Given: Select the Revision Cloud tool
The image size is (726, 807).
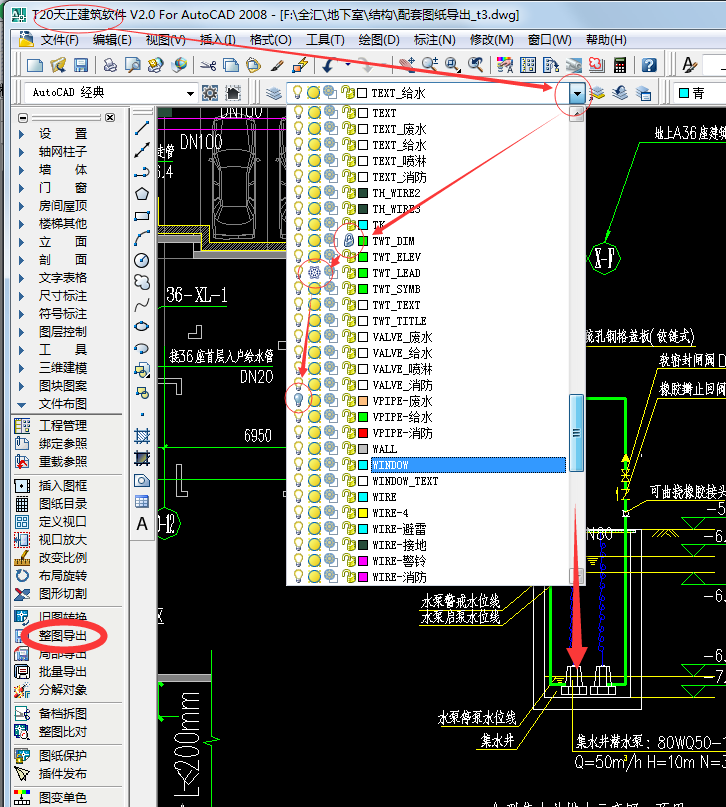Looking at the screenshot, I should [142, 282].
